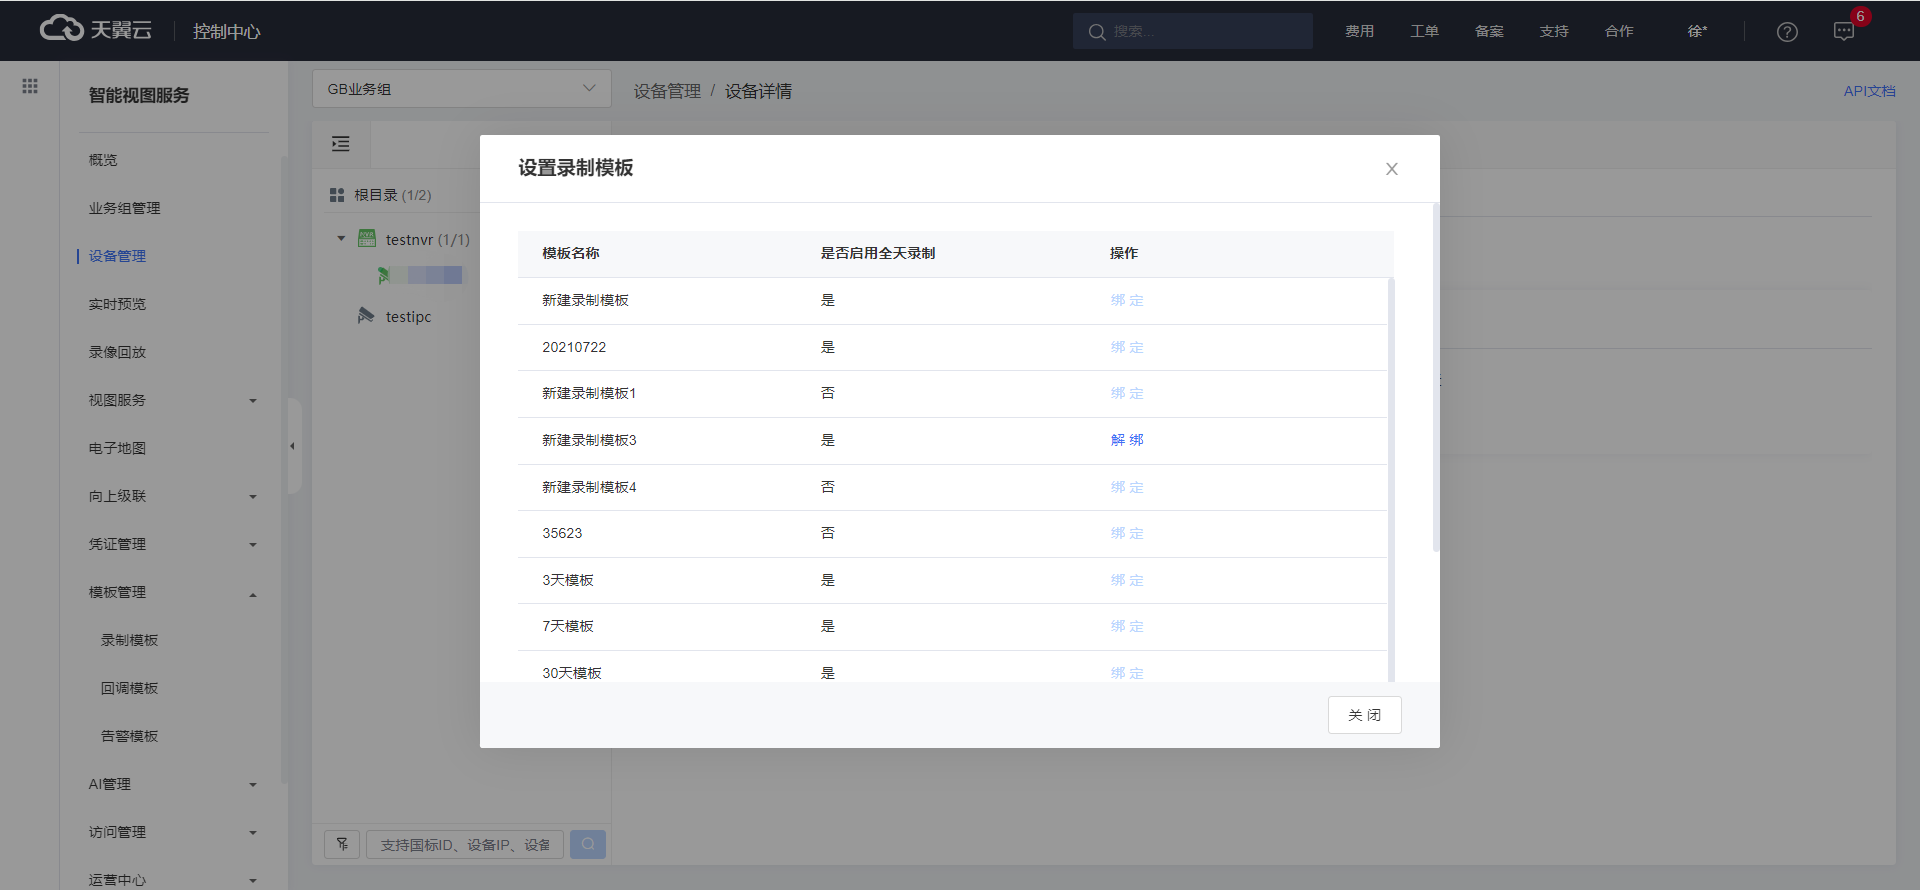The height and width of the screenshot is (890, 1920).
Task: Expand the 视图服务 sidebar menu
Action: (x=171, y=400)
